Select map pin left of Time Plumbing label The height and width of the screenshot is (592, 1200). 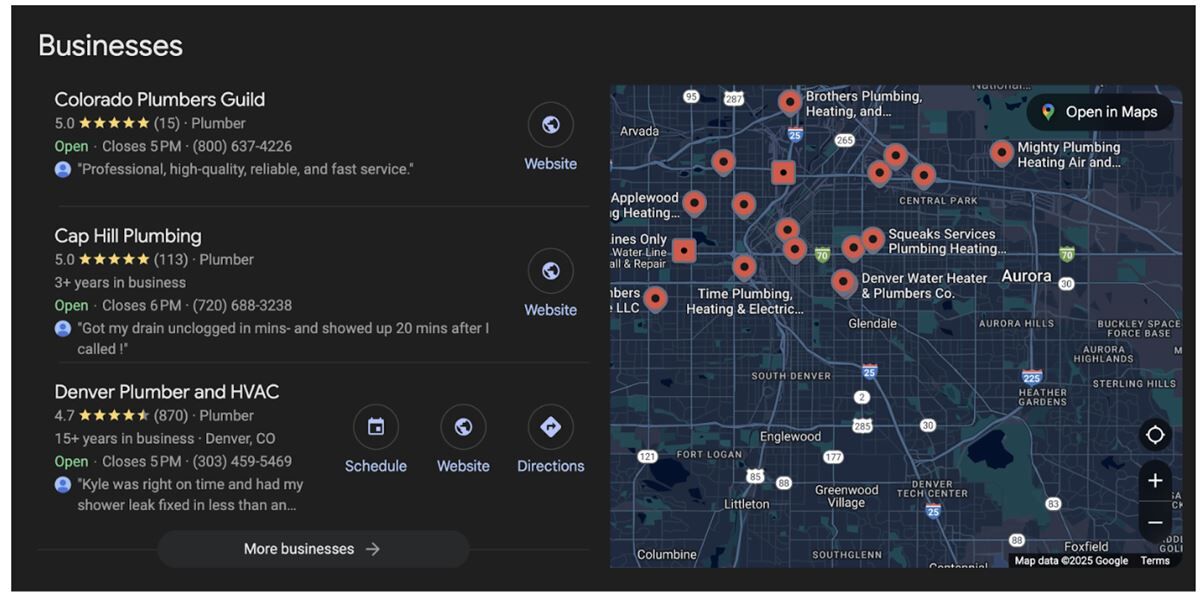[x=655, y=298]
